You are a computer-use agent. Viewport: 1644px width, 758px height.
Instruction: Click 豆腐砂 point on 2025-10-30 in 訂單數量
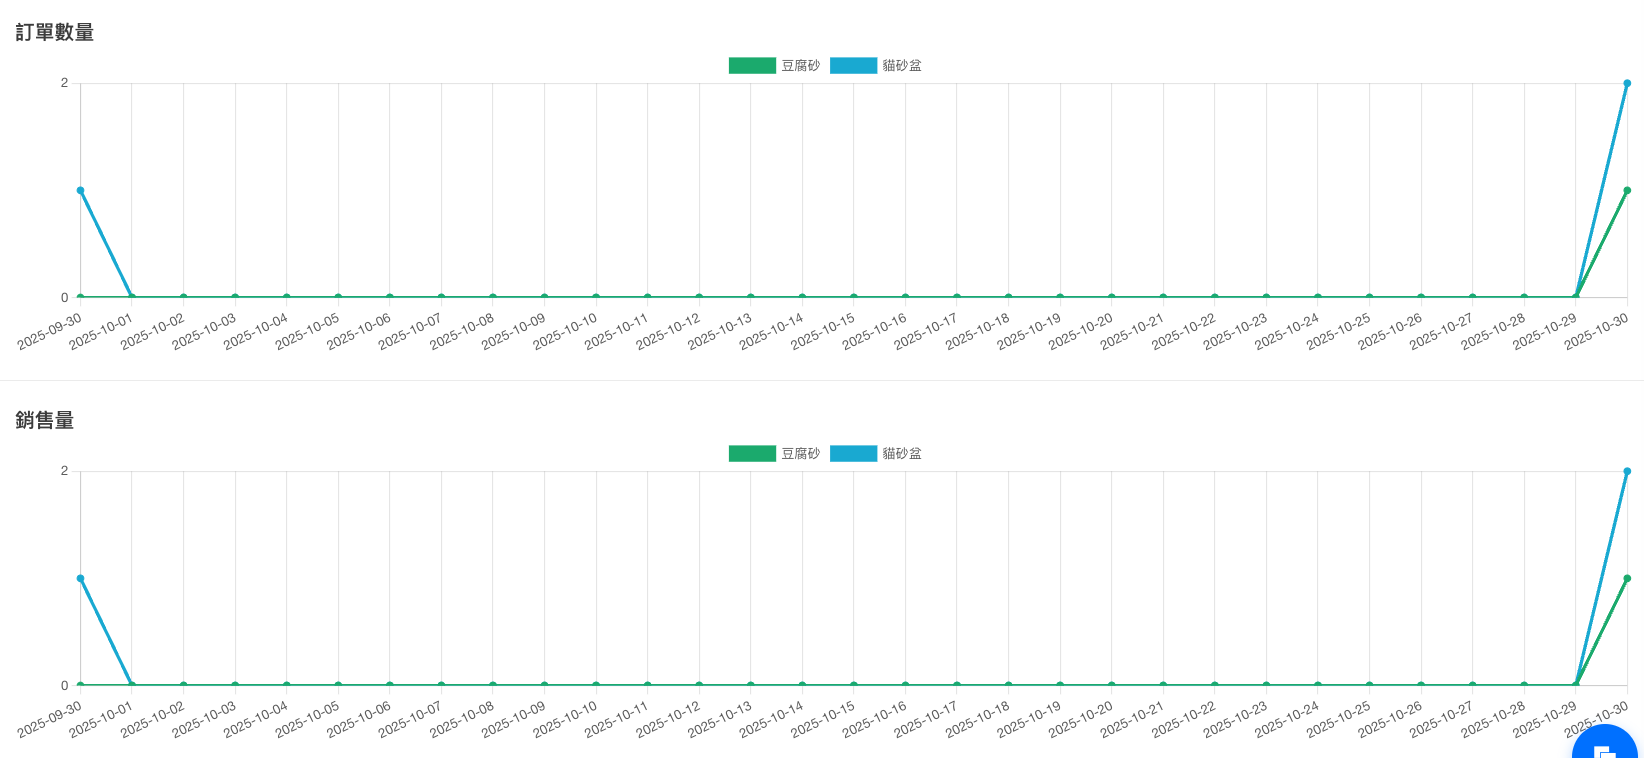tap(1627, 190)
